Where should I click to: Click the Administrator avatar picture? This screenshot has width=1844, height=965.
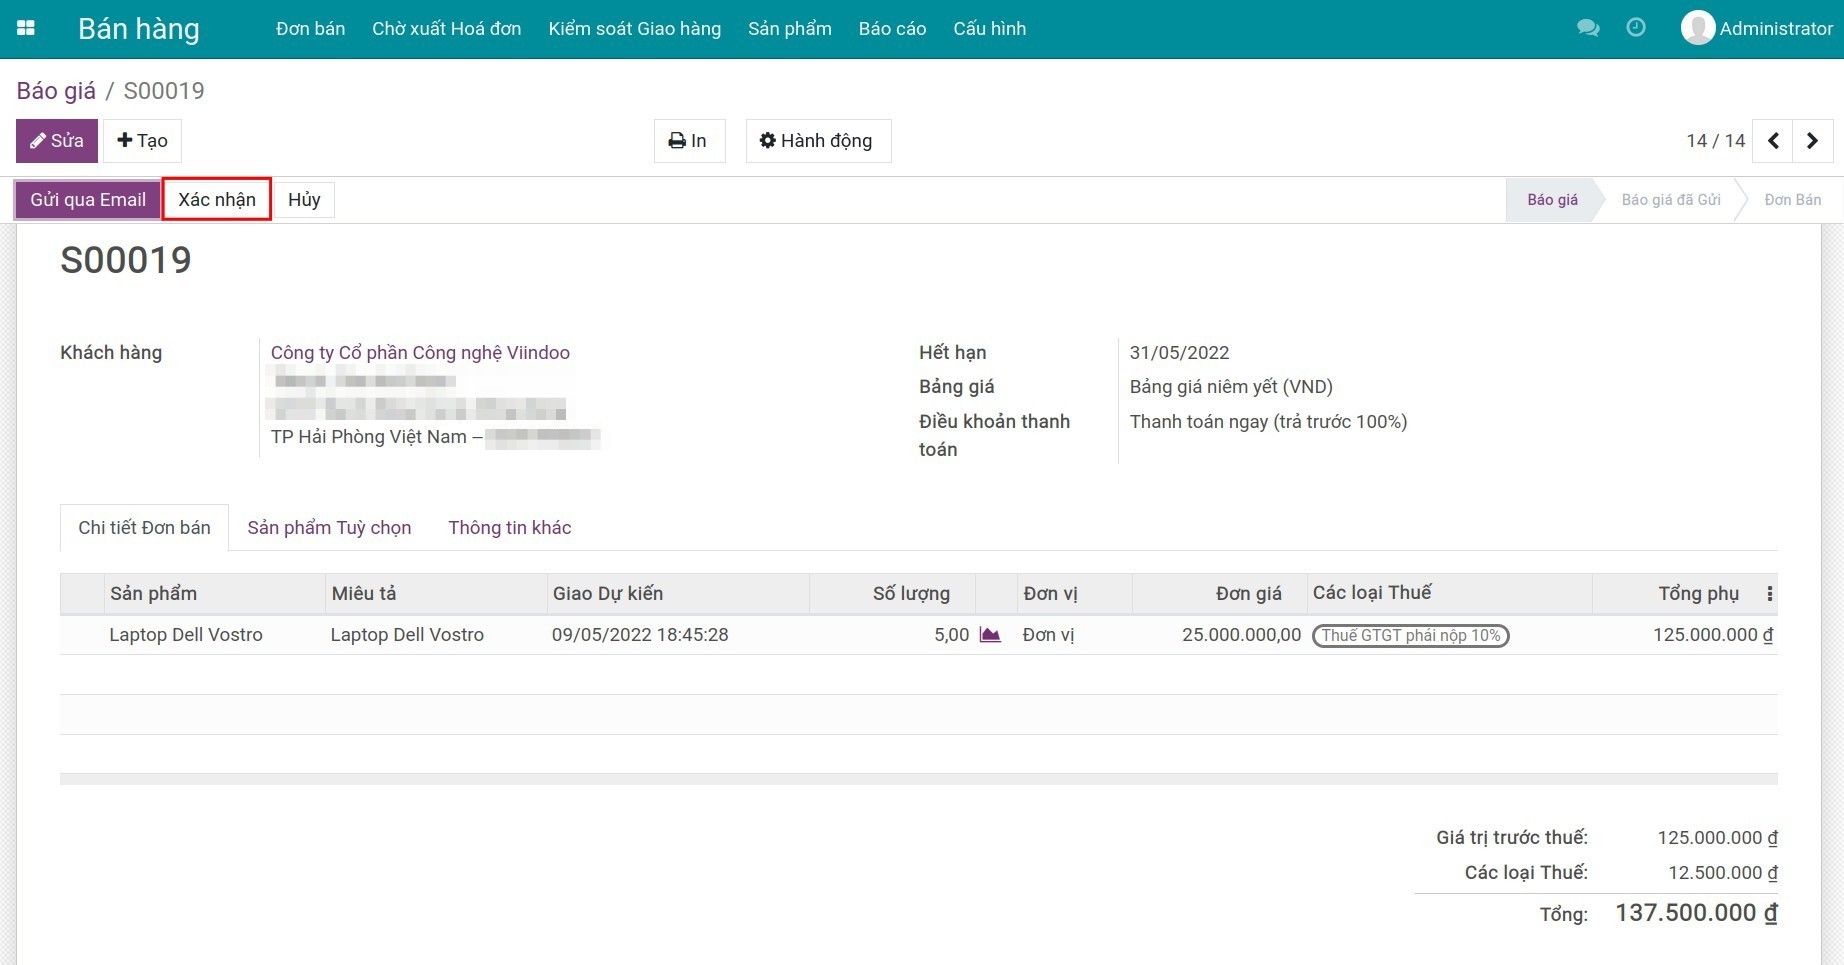tap(1697, 28)
